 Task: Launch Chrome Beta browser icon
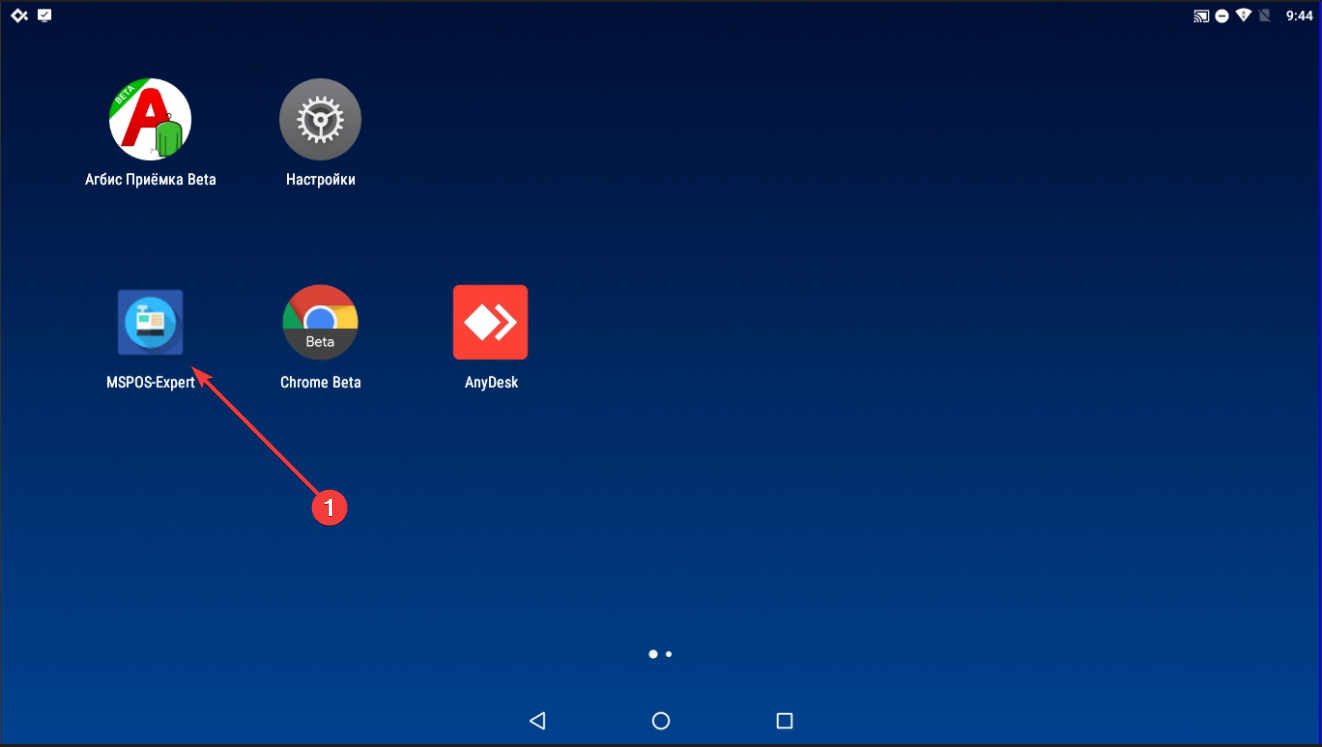point(320,322)
